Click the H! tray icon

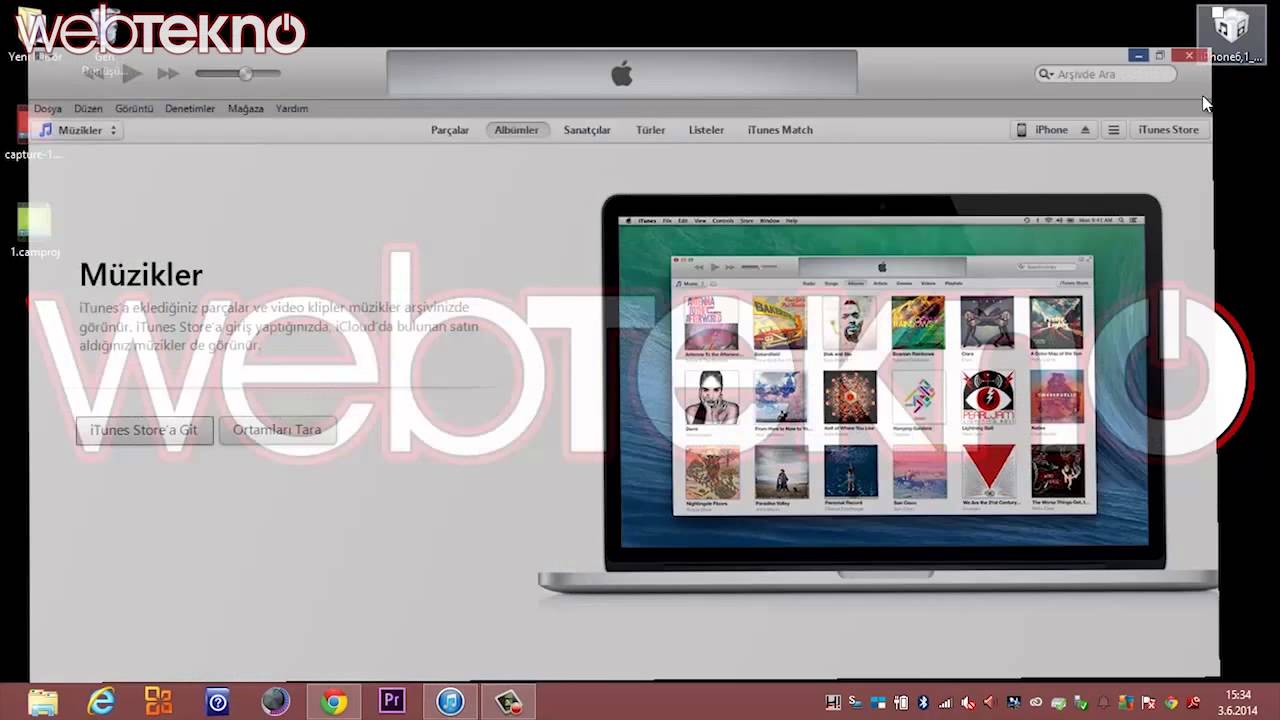(x=833, y=703)
